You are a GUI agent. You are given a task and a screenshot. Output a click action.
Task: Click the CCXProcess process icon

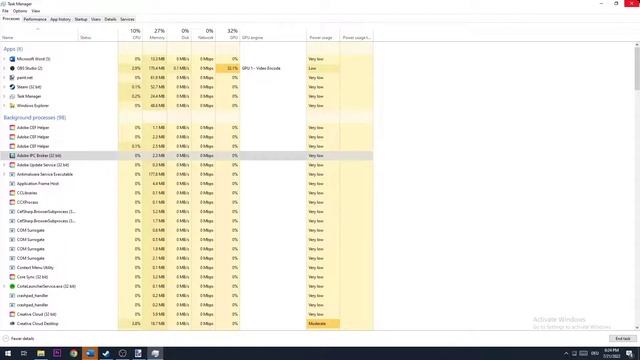[x=12, y=202]
